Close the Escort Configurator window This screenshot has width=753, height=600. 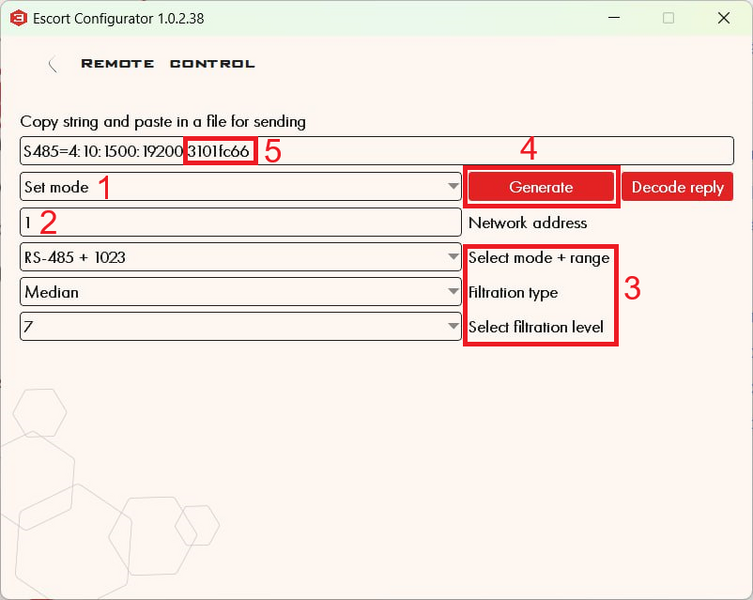click(x=724, y=18)
